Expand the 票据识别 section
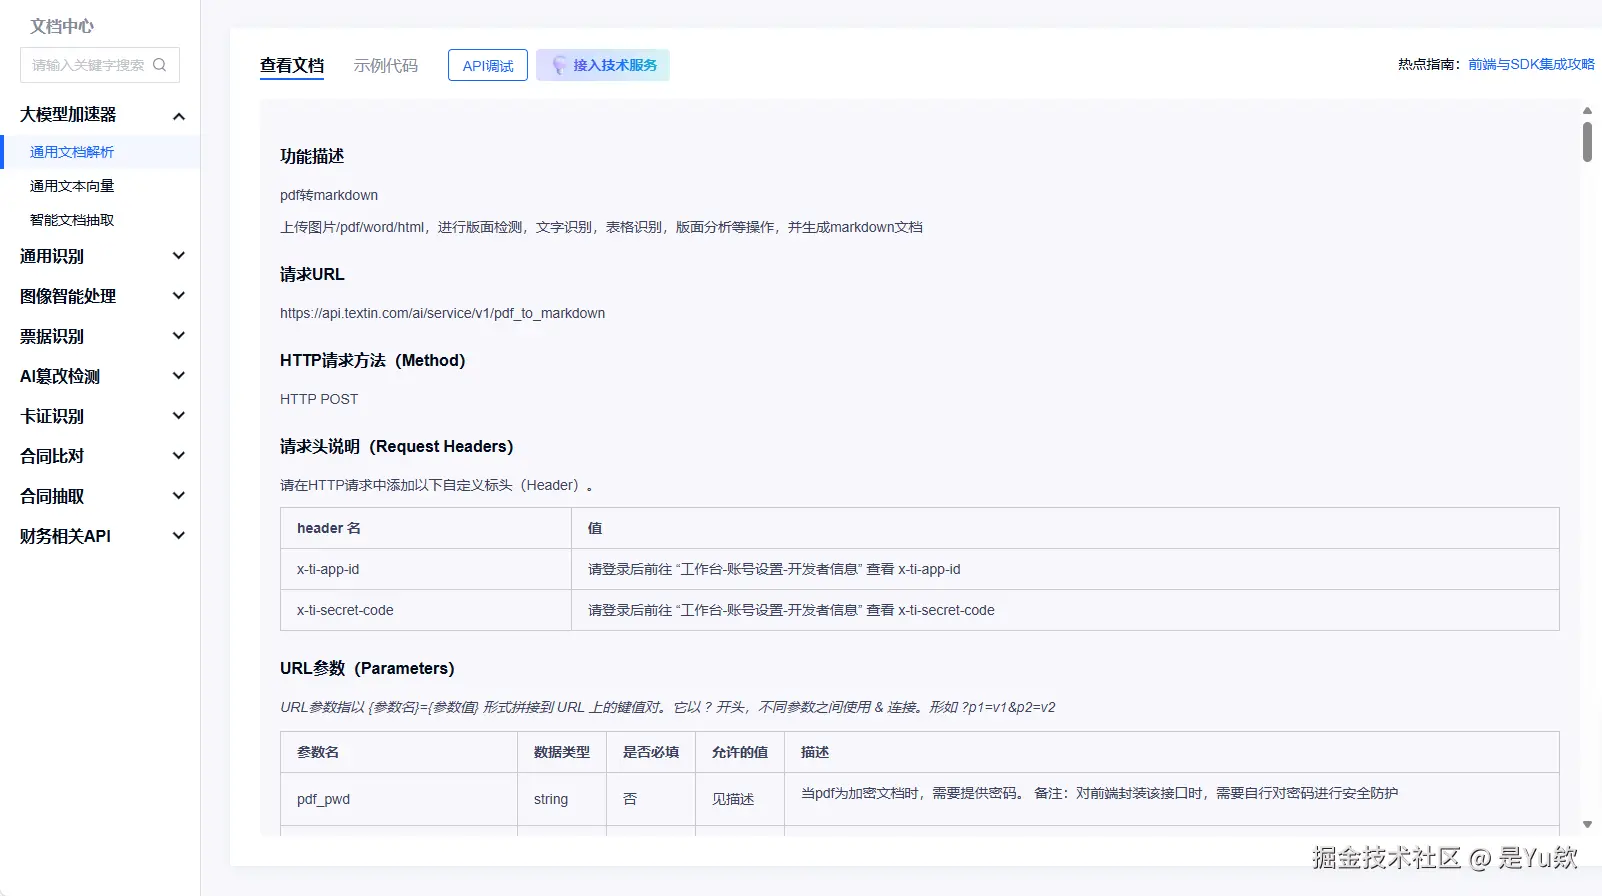This screenshot has height=896, width=1602. pos(179,336)
